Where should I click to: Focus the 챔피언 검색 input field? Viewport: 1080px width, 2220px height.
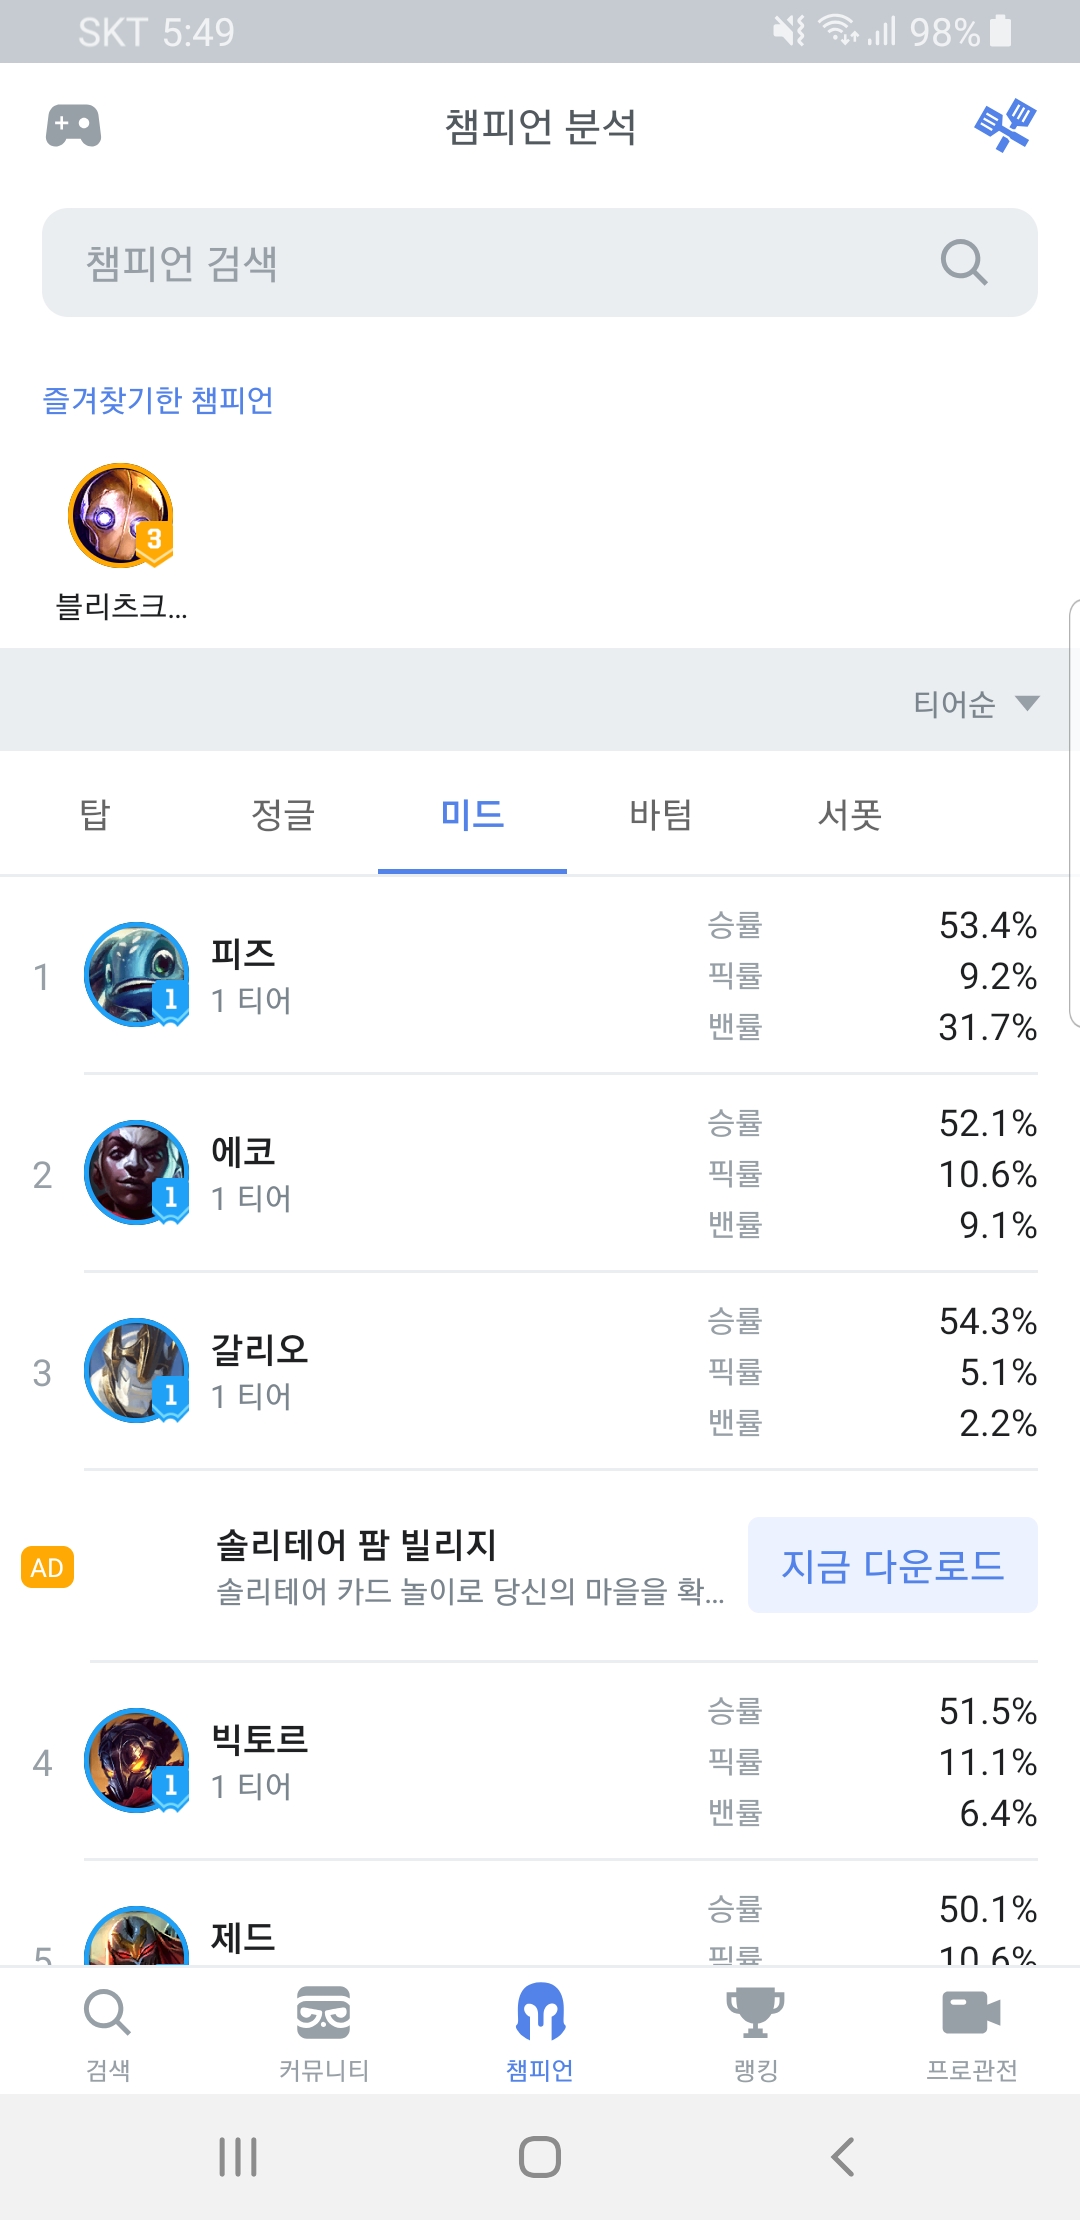500,263
